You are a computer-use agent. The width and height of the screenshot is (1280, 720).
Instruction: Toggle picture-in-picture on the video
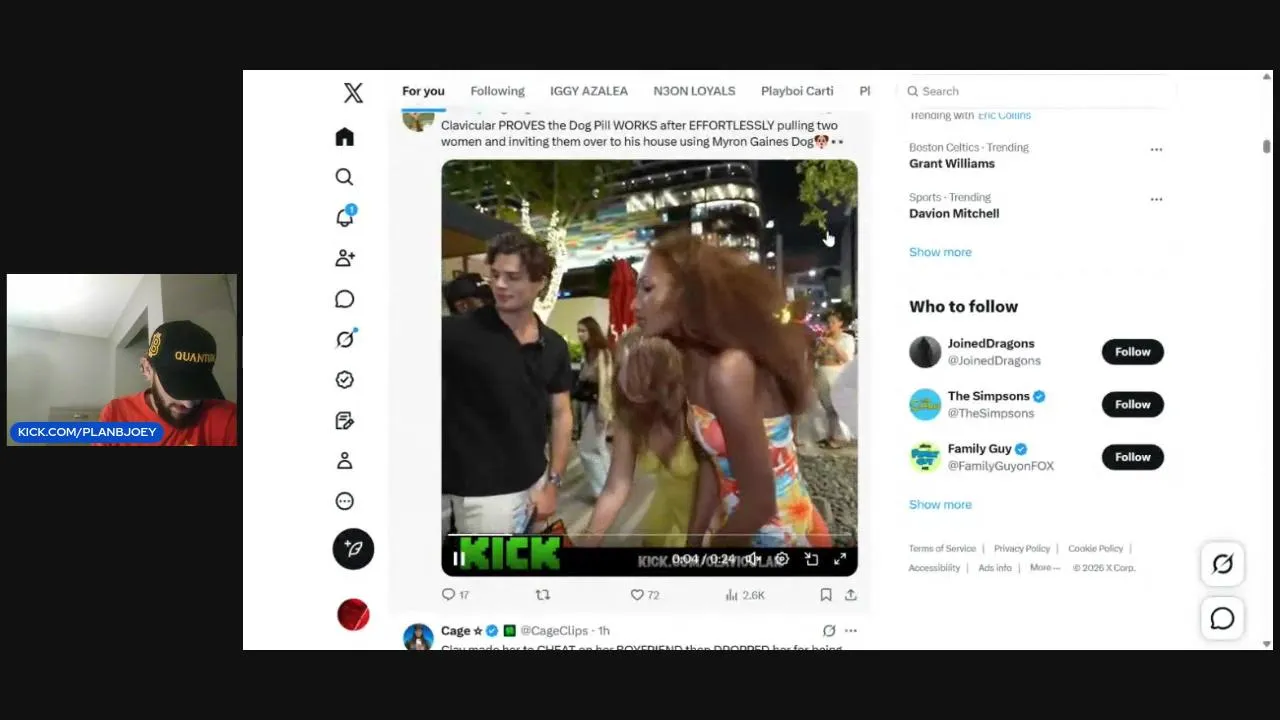[811, 559]
